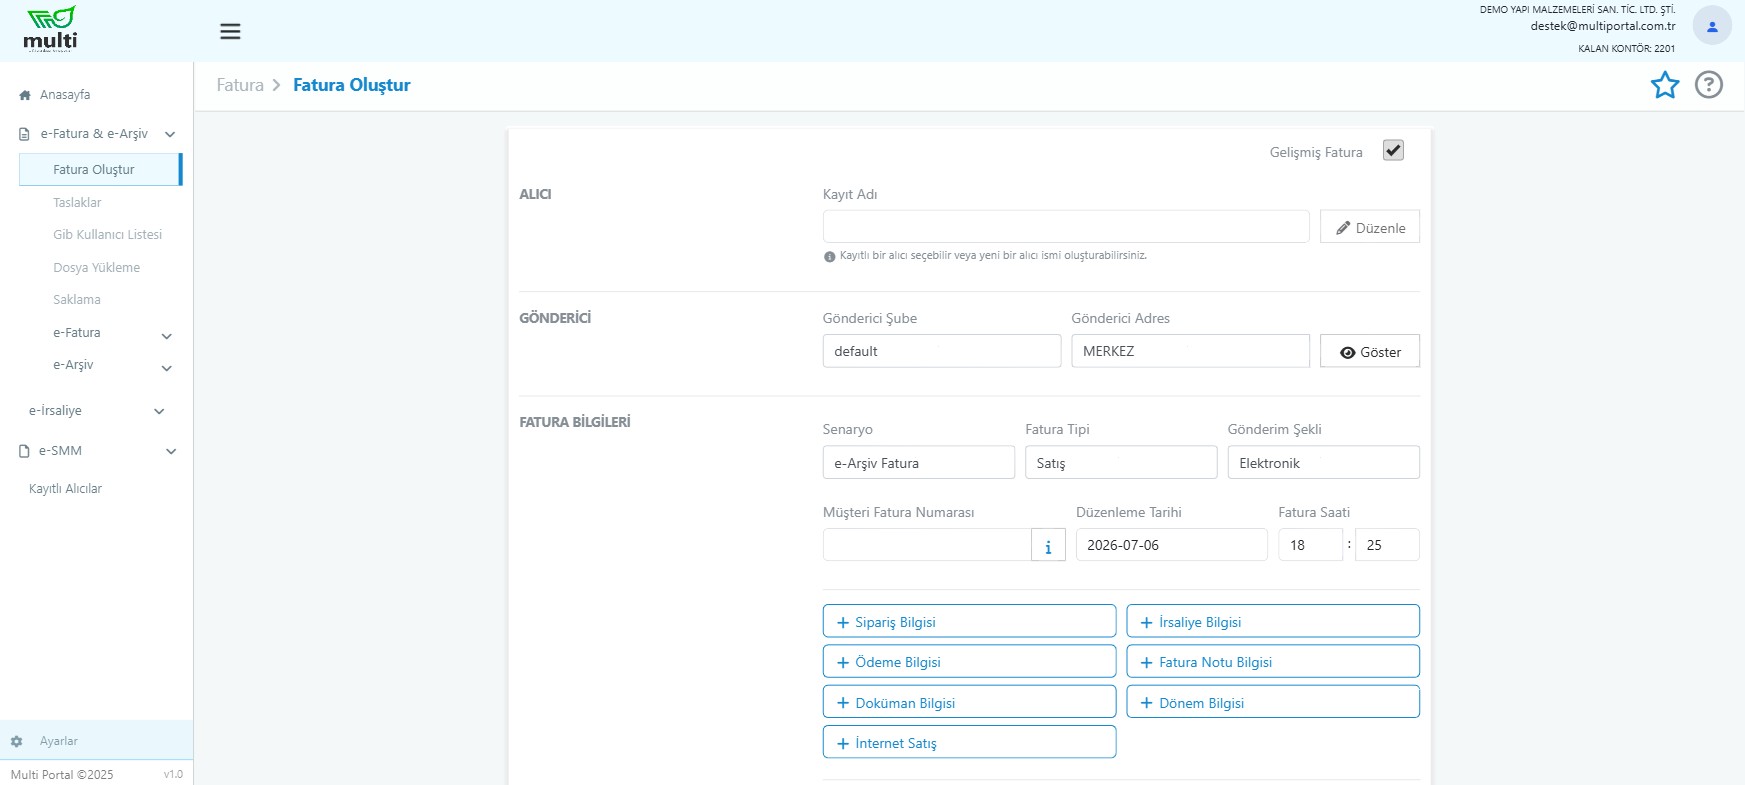Open Kayıtlı Alıcılar menu item
This screenshot has height=785, width=1745.
(x=65, y=489)
